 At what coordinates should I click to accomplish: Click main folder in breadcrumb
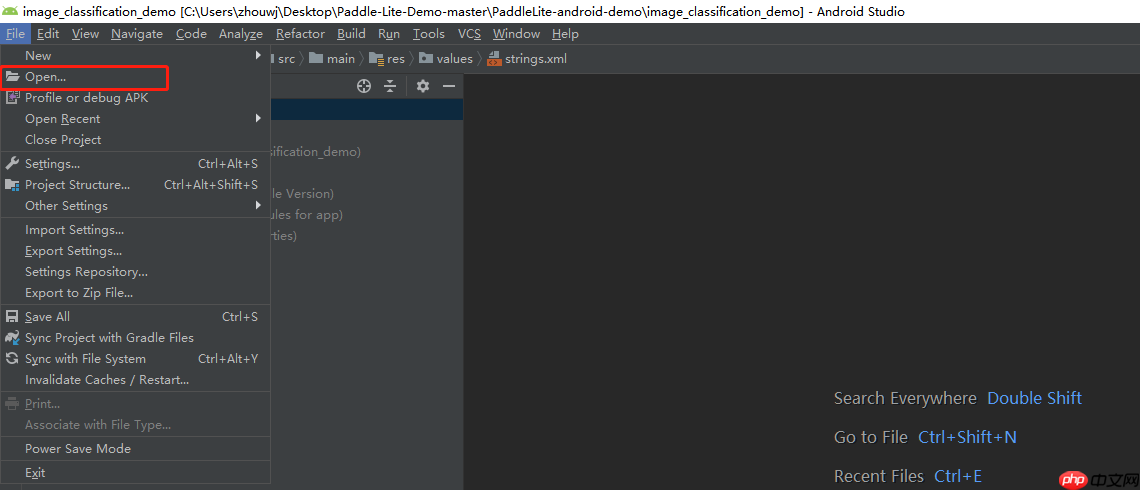[x=341, y=59]
